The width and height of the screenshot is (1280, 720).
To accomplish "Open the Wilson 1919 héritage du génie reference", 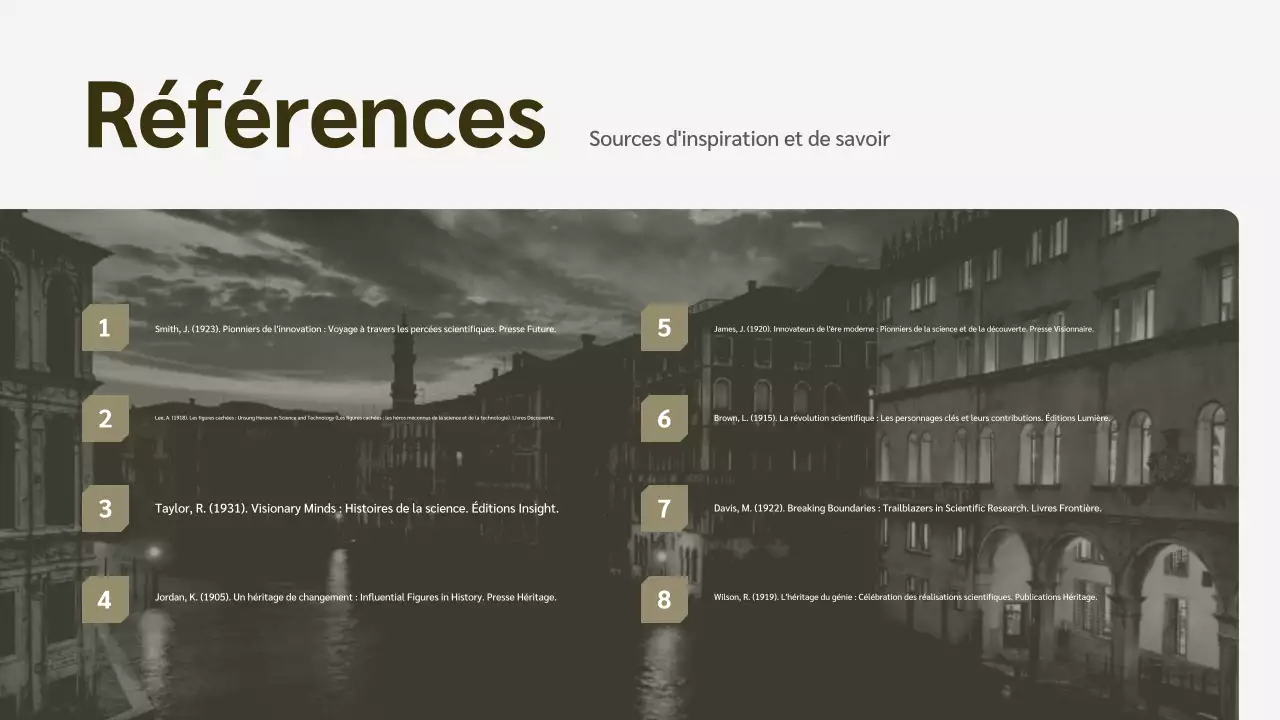I will coord(905,597).
